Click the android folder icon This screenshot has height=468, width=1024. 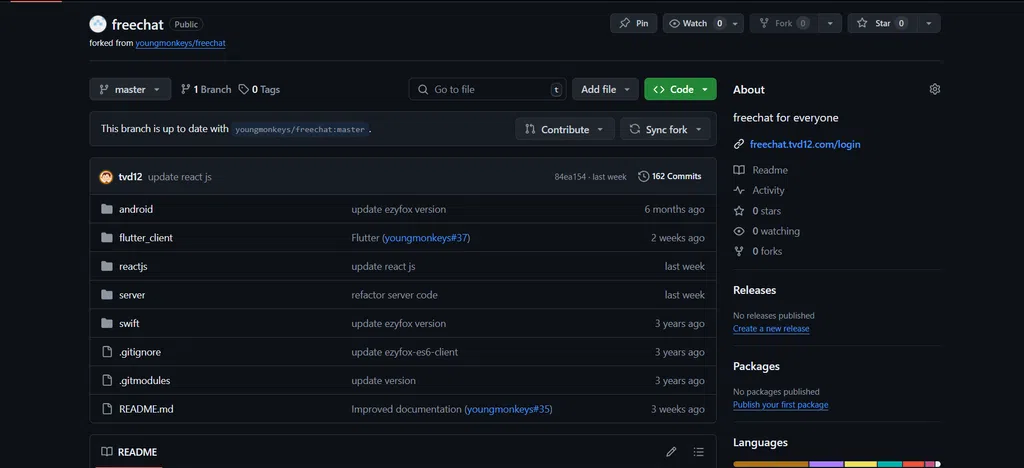point(107,210)
